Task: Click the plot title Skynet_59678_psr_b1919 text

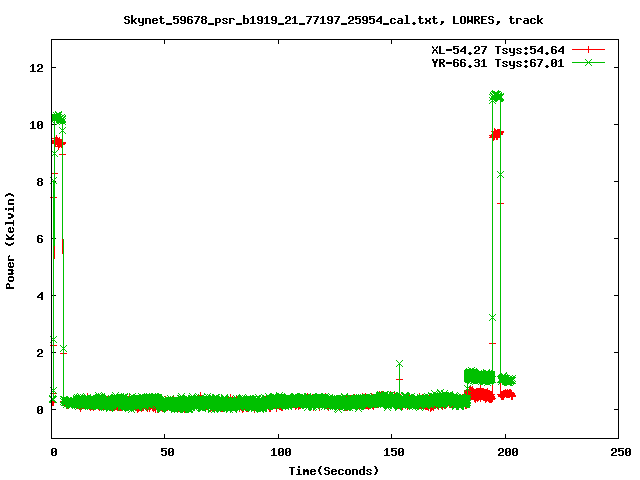Action: [x=333, y=20]
